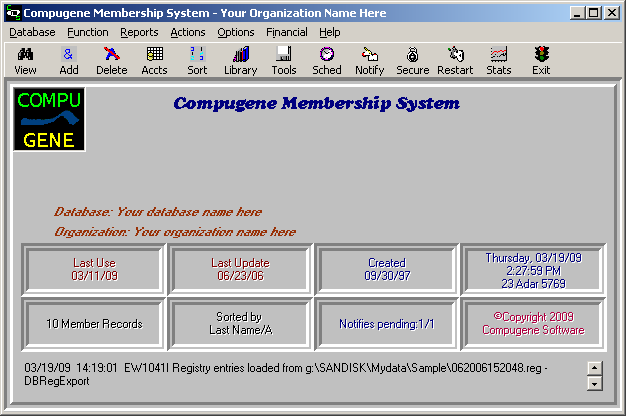This screenshot has width=626, height=416.
Task: Click the Compugene logo image
Action: [x=50, y=119]
